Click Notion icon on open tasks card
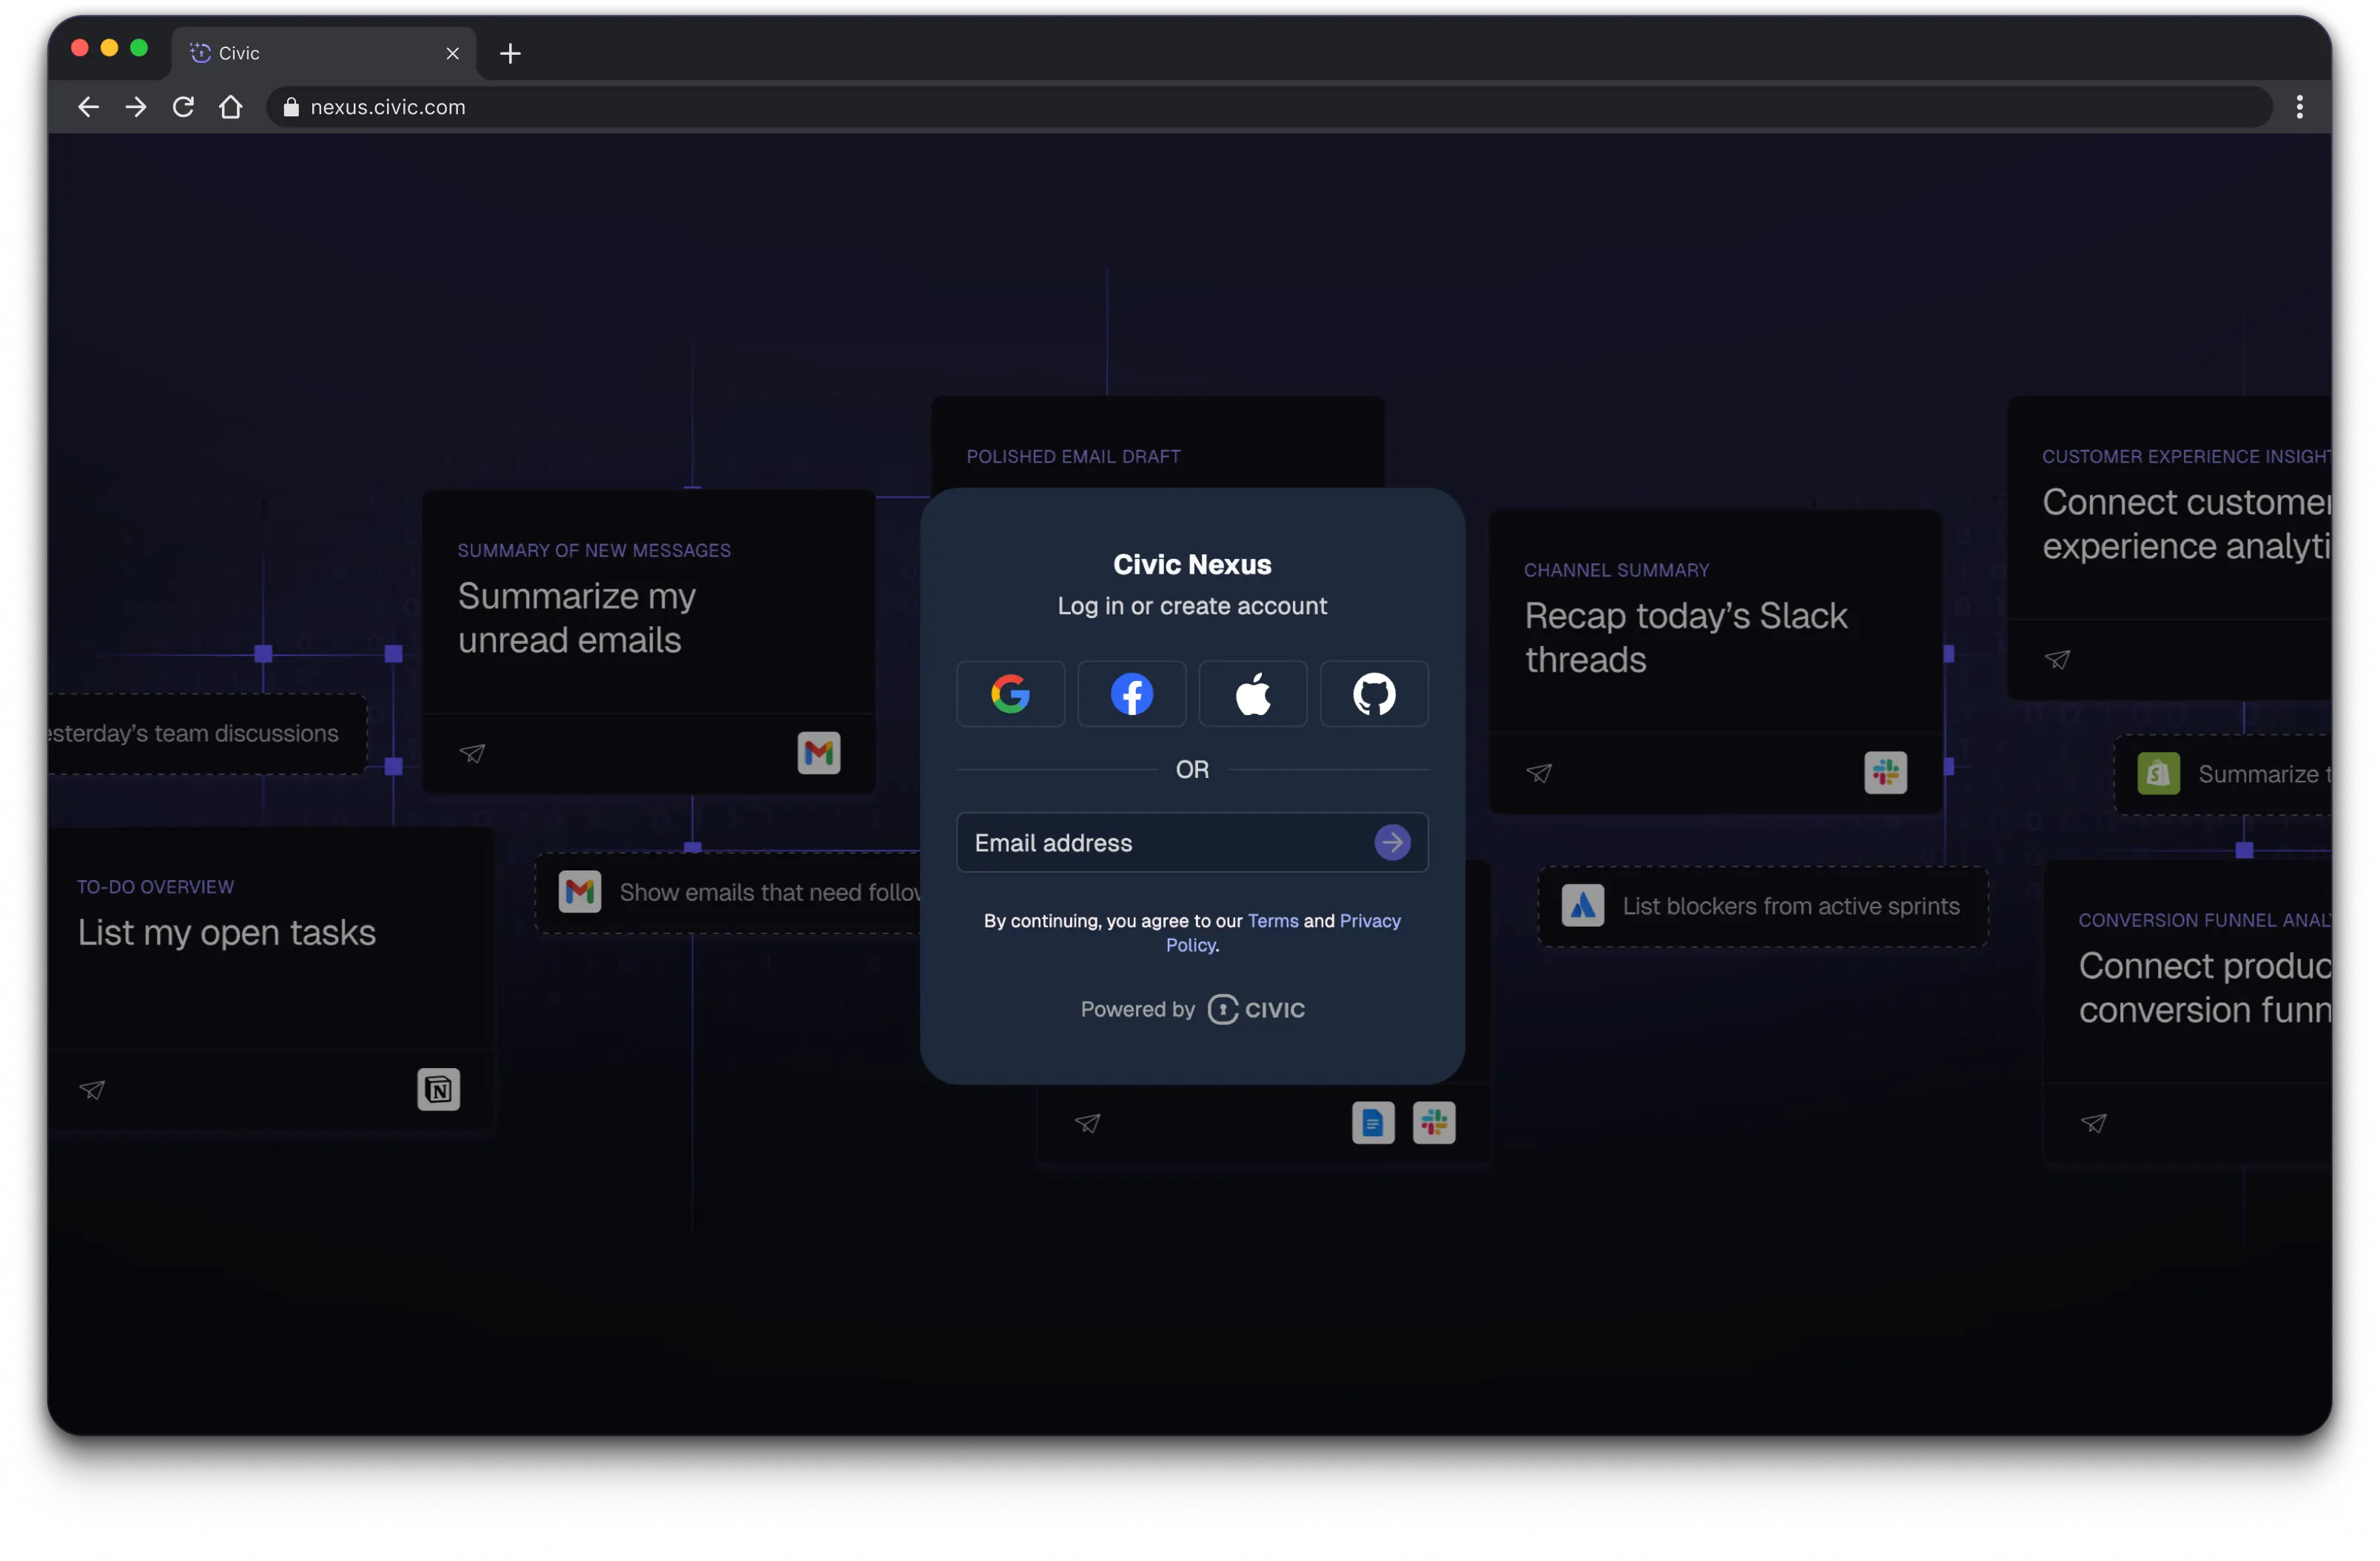 438,1089
